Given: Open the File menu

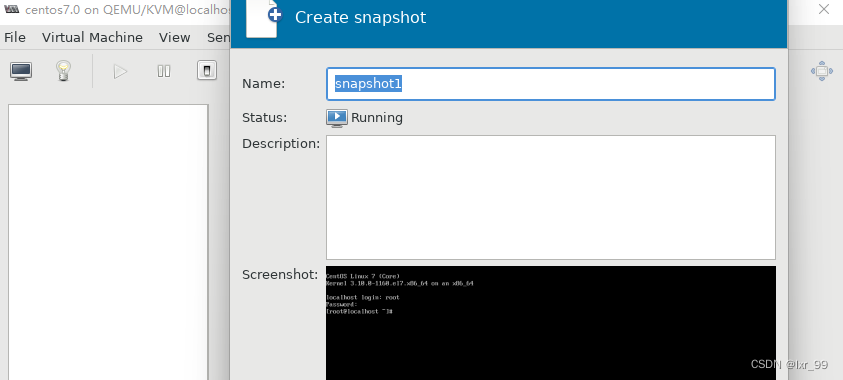Looking at the screenshot, I should (15, 38).
